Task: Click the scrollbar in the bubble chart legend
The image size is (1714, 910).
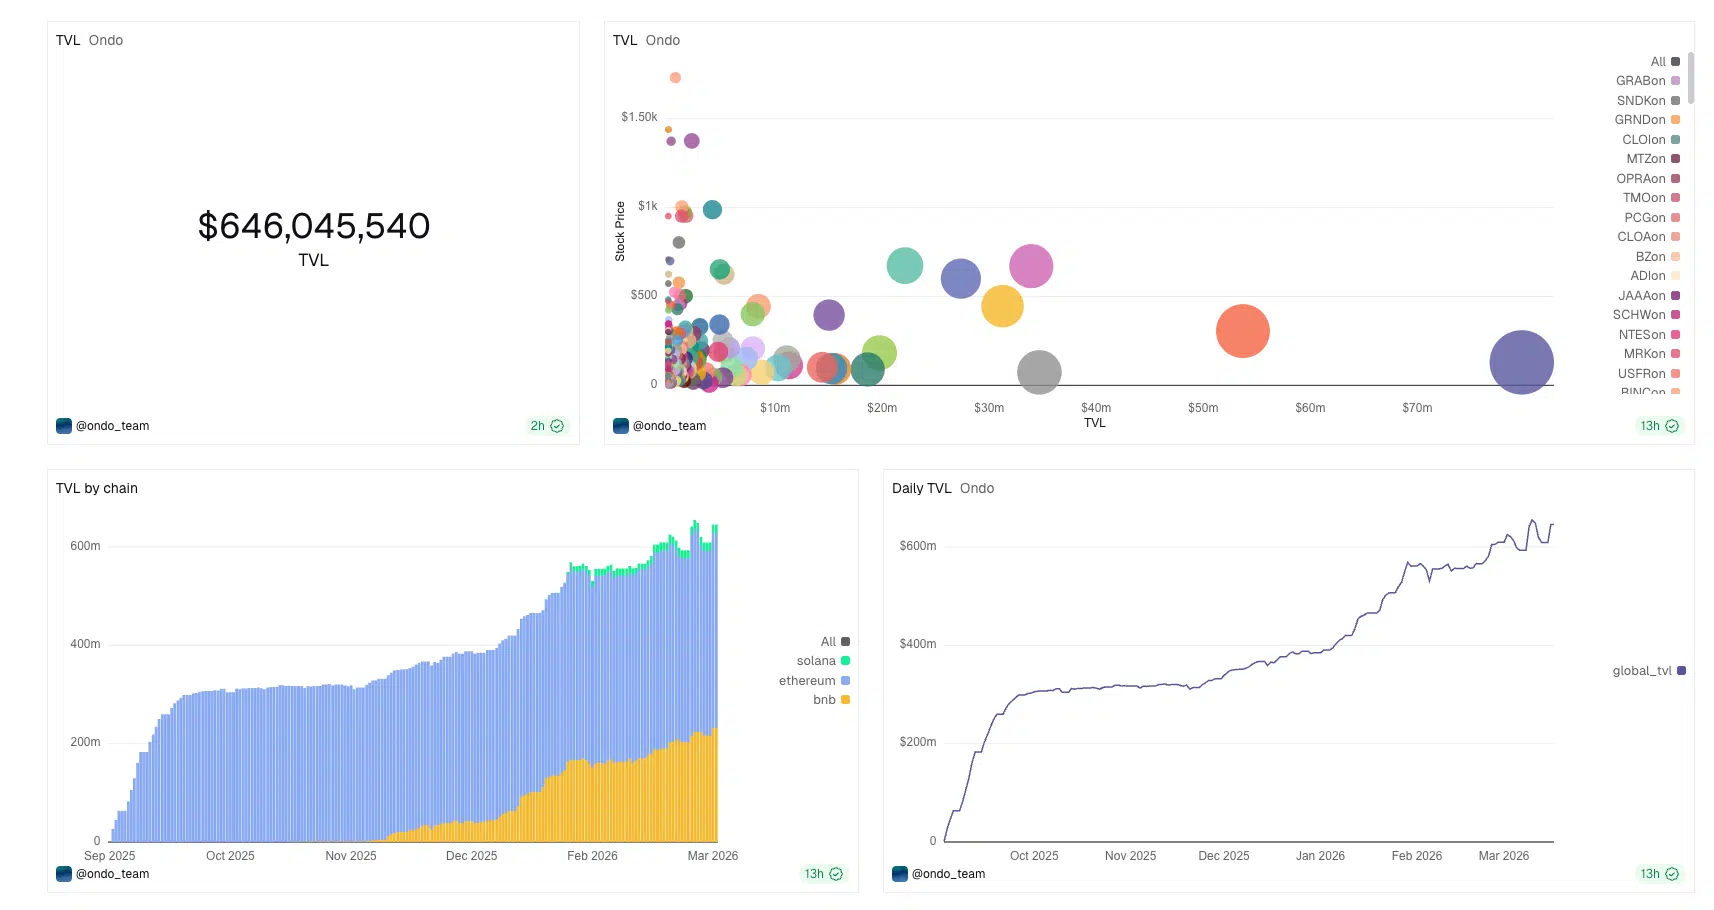Action: pos(1691,78)
